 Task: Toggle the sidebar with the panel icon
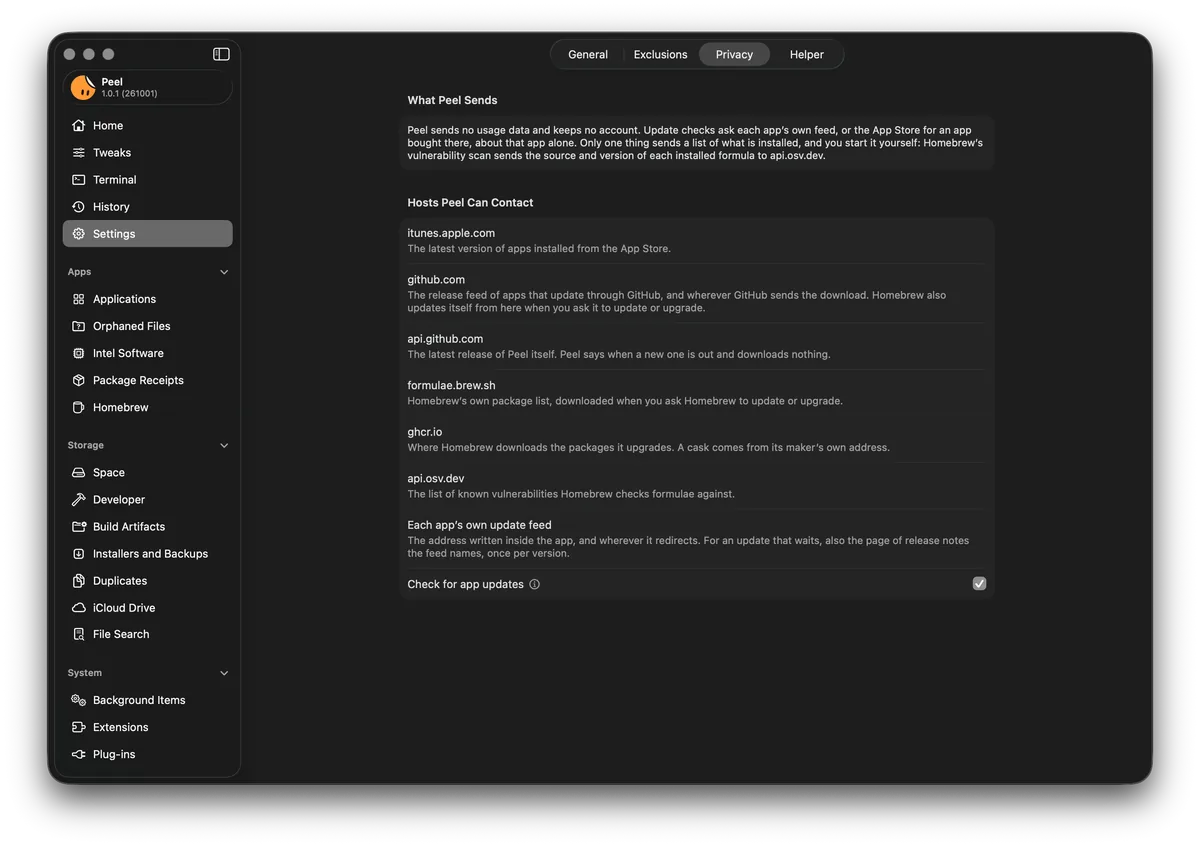coord(221,54)
